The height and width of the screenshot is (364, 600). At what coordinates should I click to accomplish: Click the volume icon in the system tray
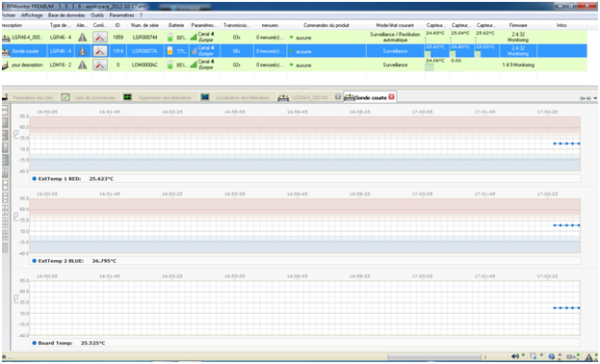pos(515,356)
